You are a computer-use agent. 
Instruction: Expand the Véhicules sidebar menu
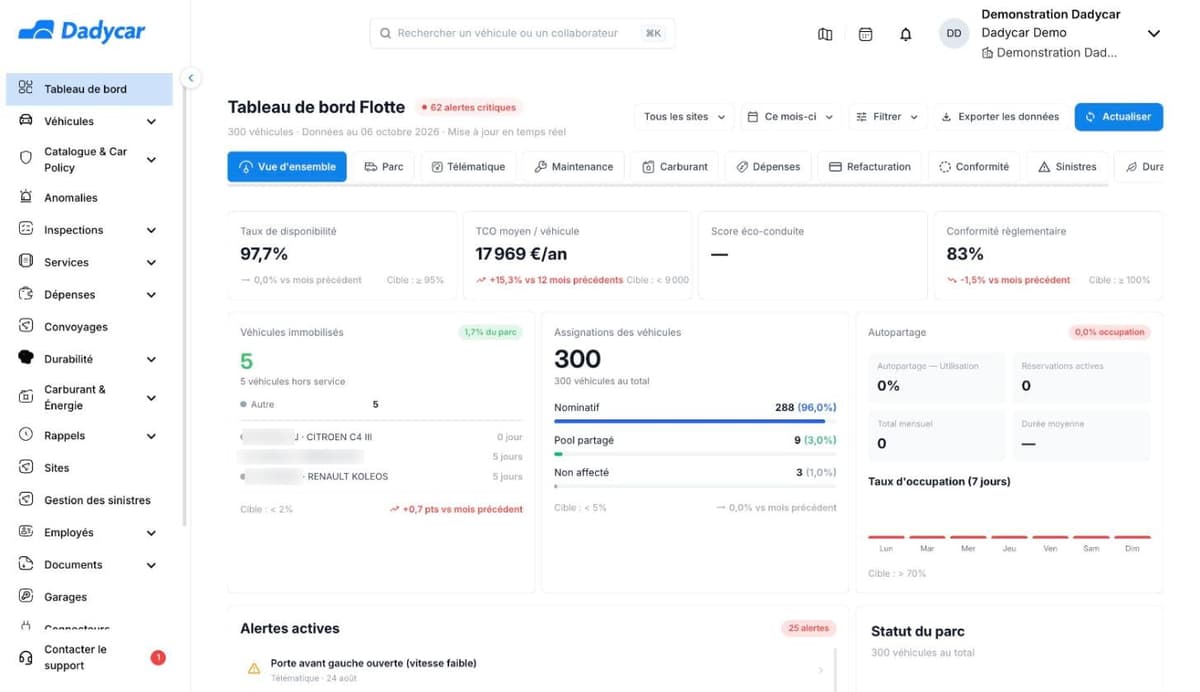click(x=151, y=122)
